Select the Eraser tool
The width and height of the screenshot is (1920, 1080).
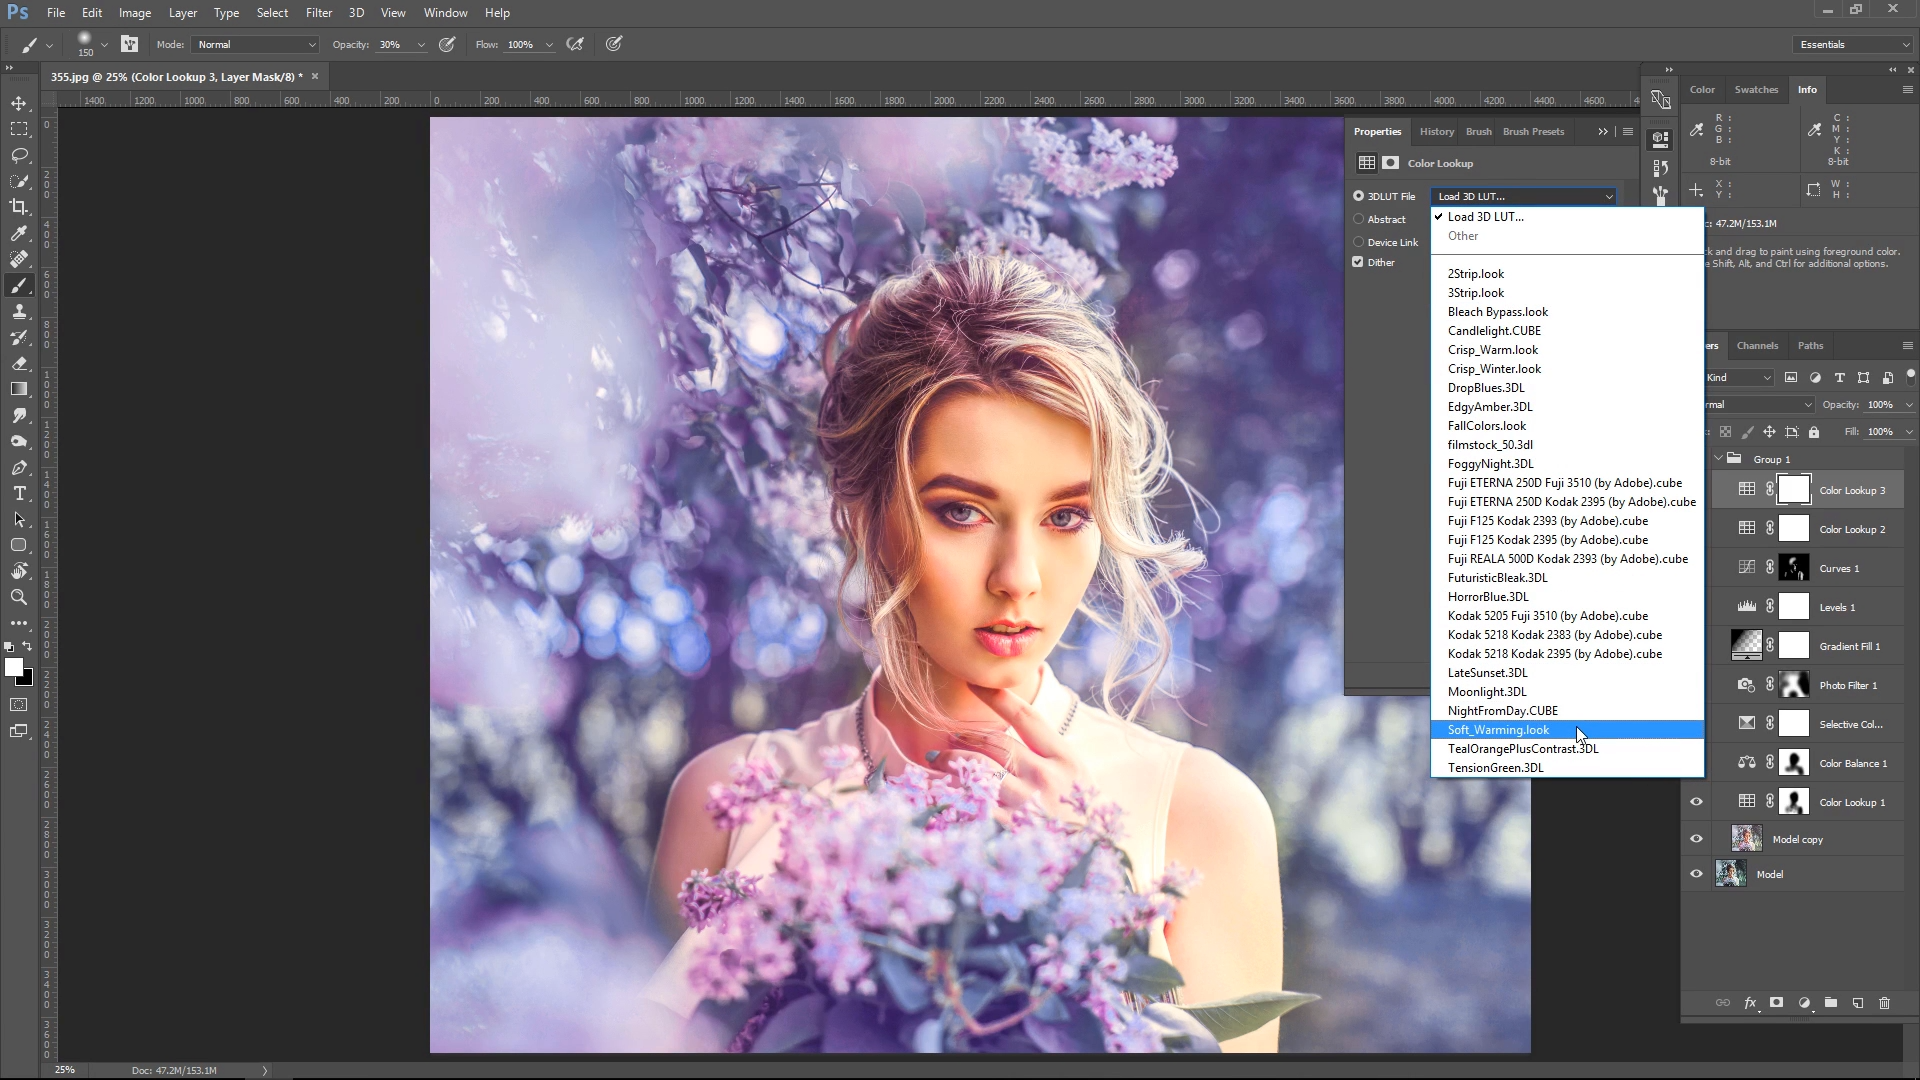tap(19, 364)
